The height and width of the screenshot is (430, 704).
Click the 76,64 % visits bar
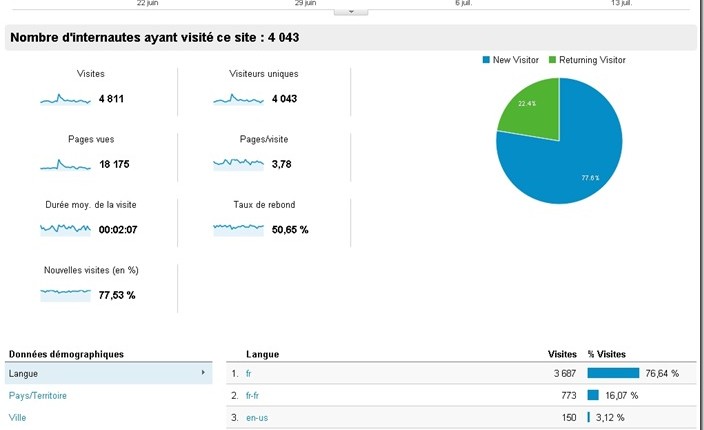(612, 373)
